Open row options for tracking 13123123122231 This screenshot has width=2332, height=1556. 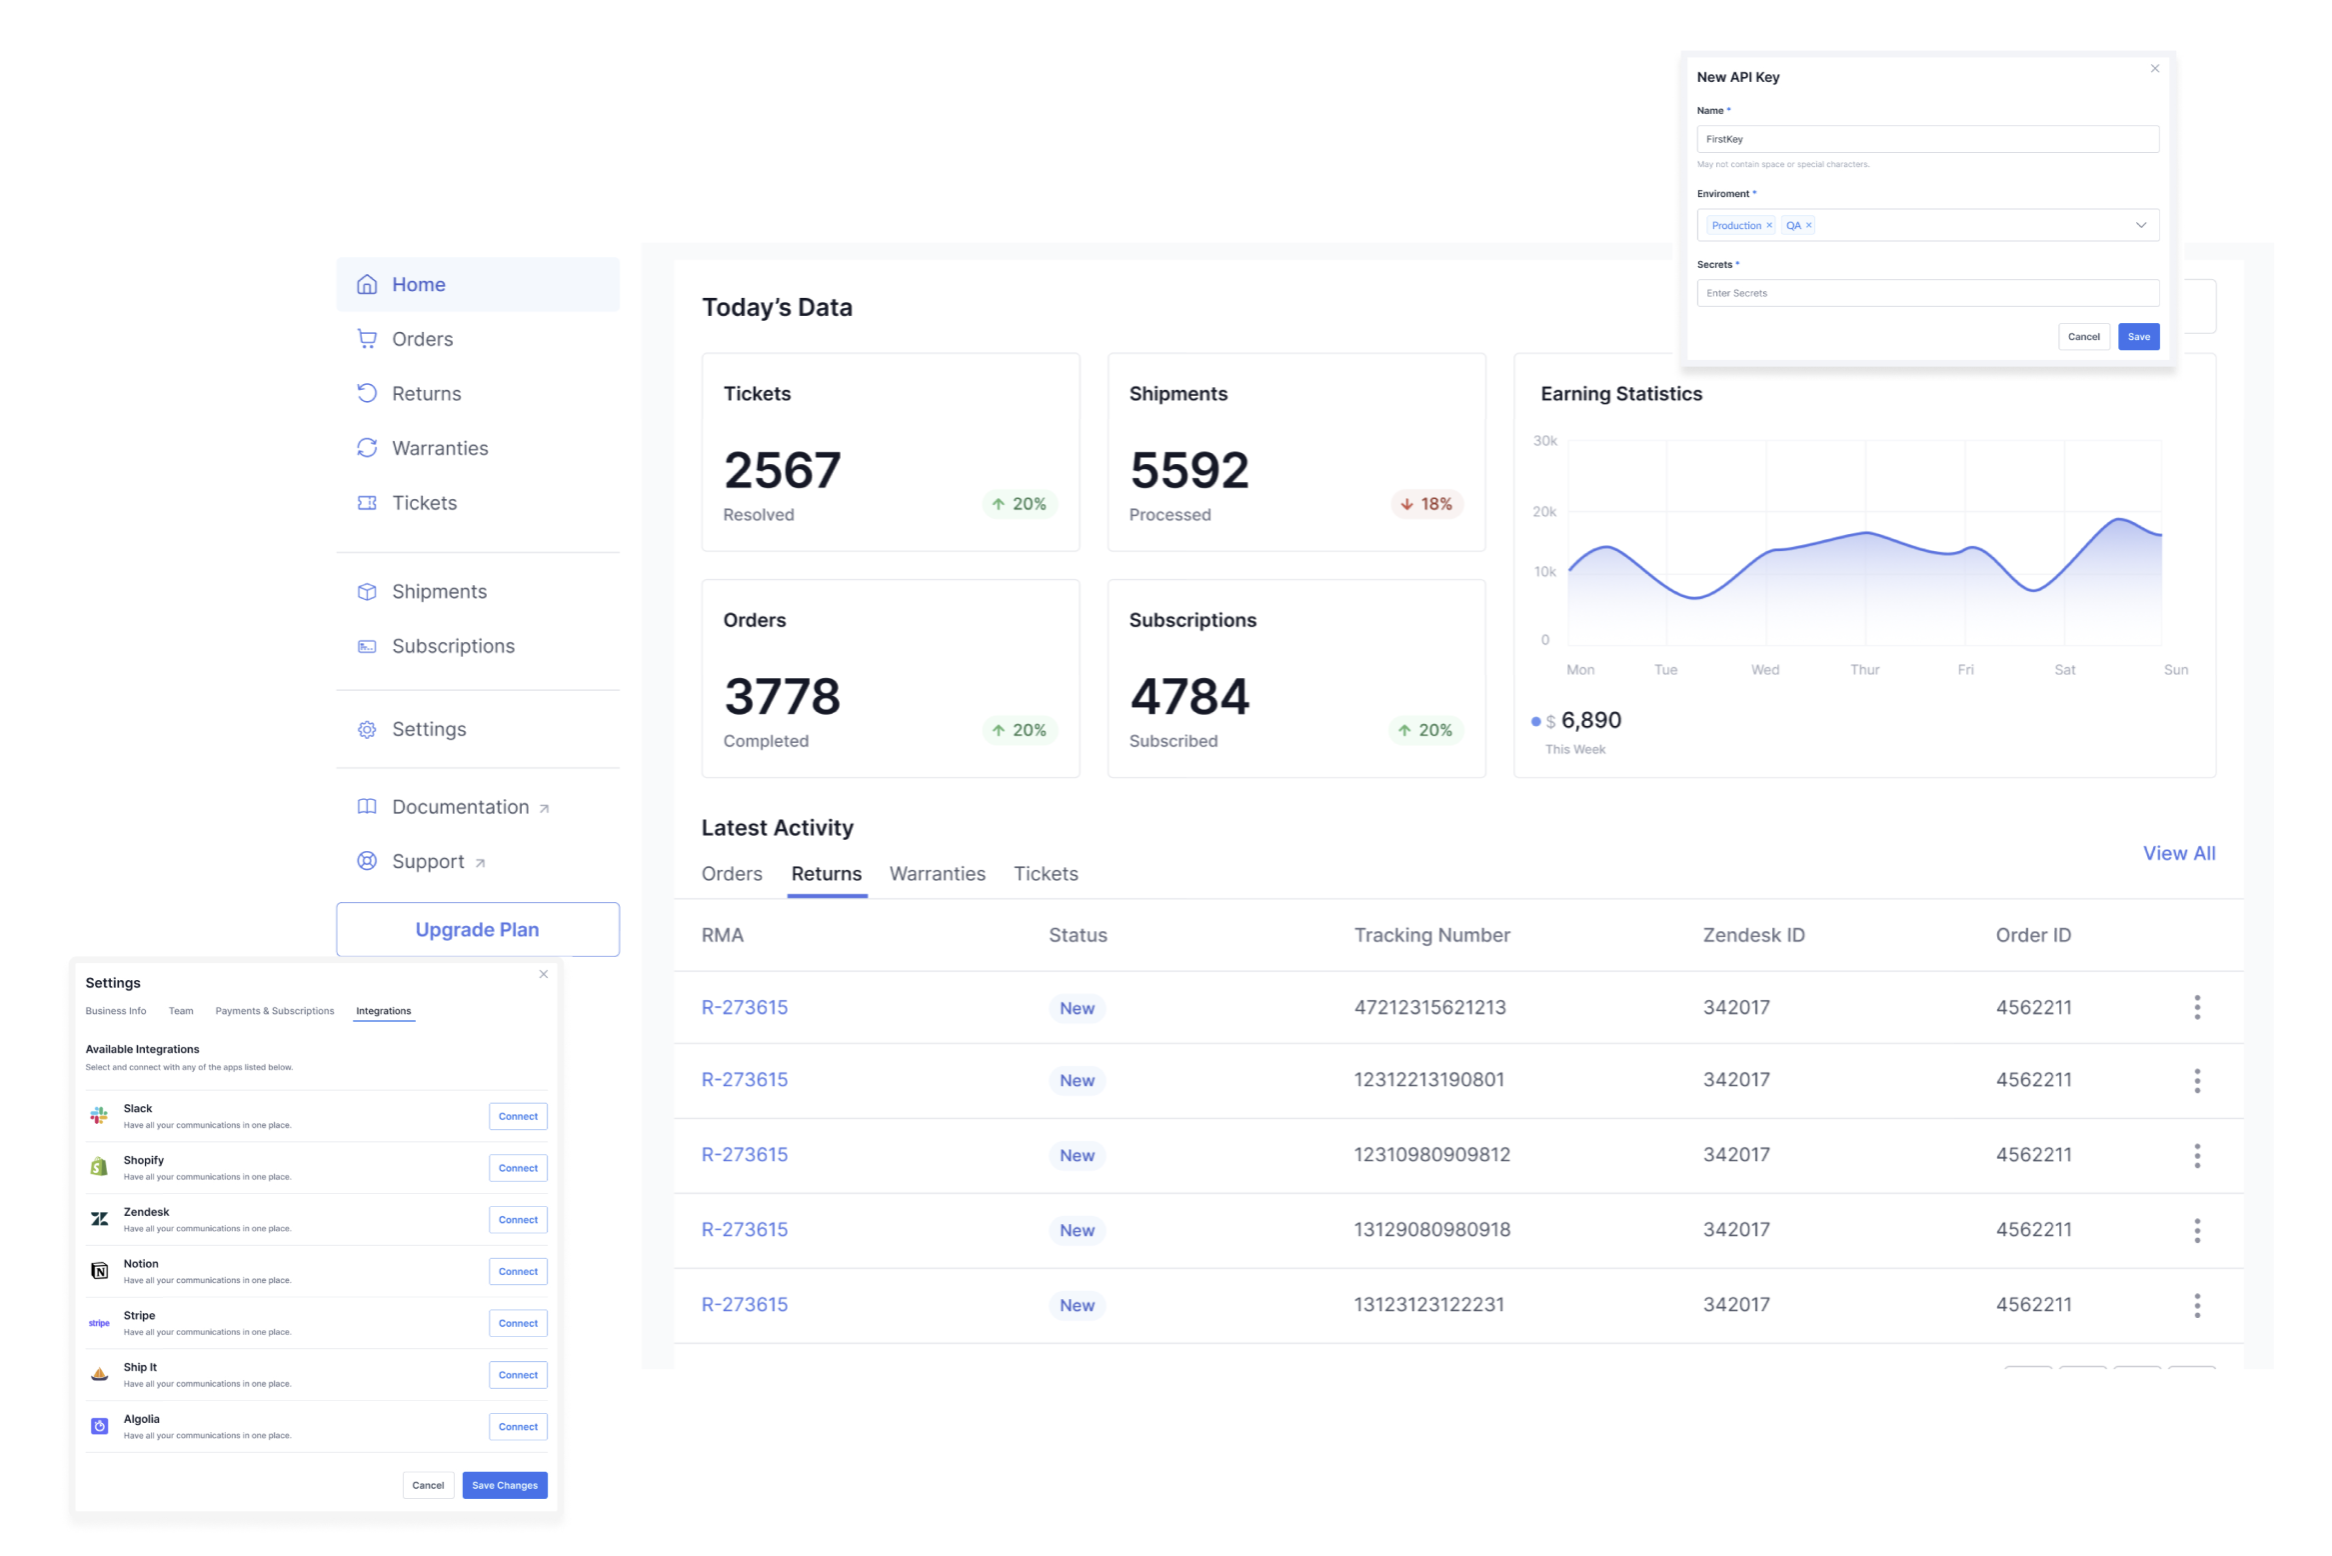pyautogui.click(x=2197, y=1305)
